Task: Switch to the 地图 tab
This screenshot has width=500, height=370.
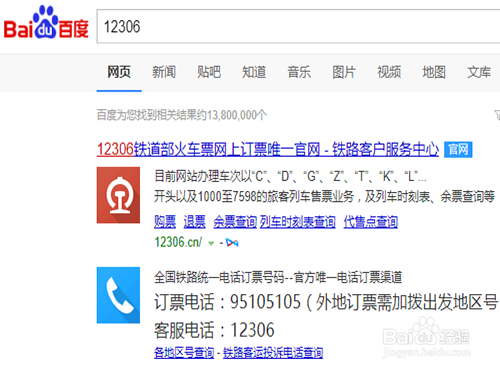Action: pos(434,72)
